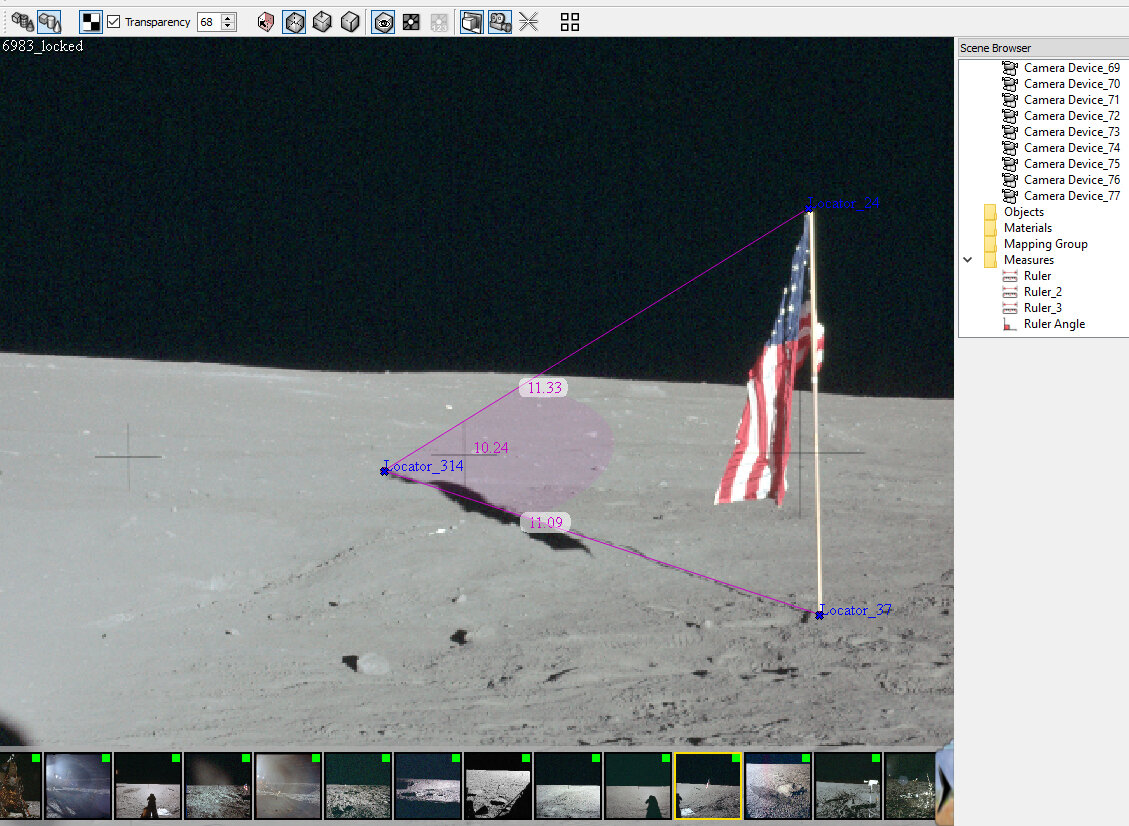Select Camera Device_73 in Scene Browser
The image size is (1129, 826).
click(x=1071, y=132)
